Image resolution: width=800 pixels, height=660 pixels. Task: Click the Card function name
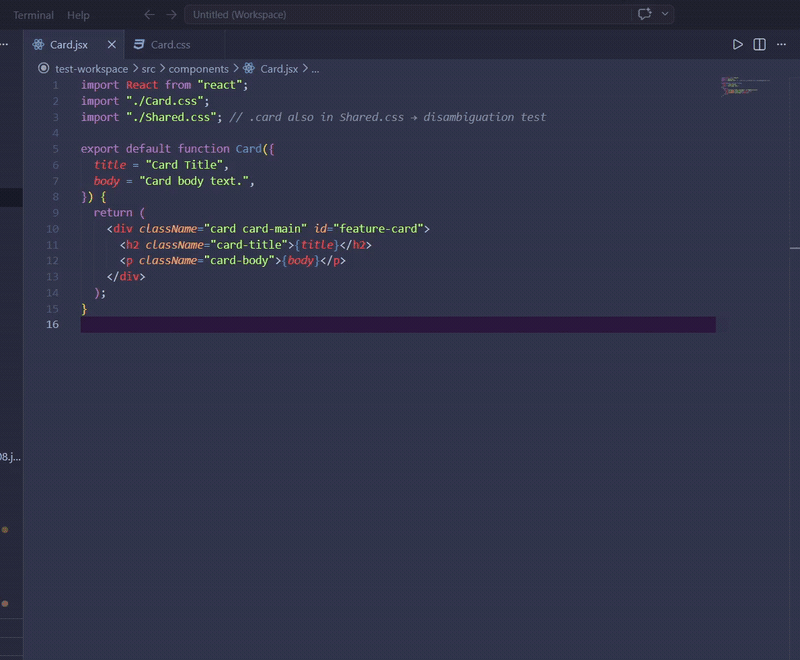248,149
